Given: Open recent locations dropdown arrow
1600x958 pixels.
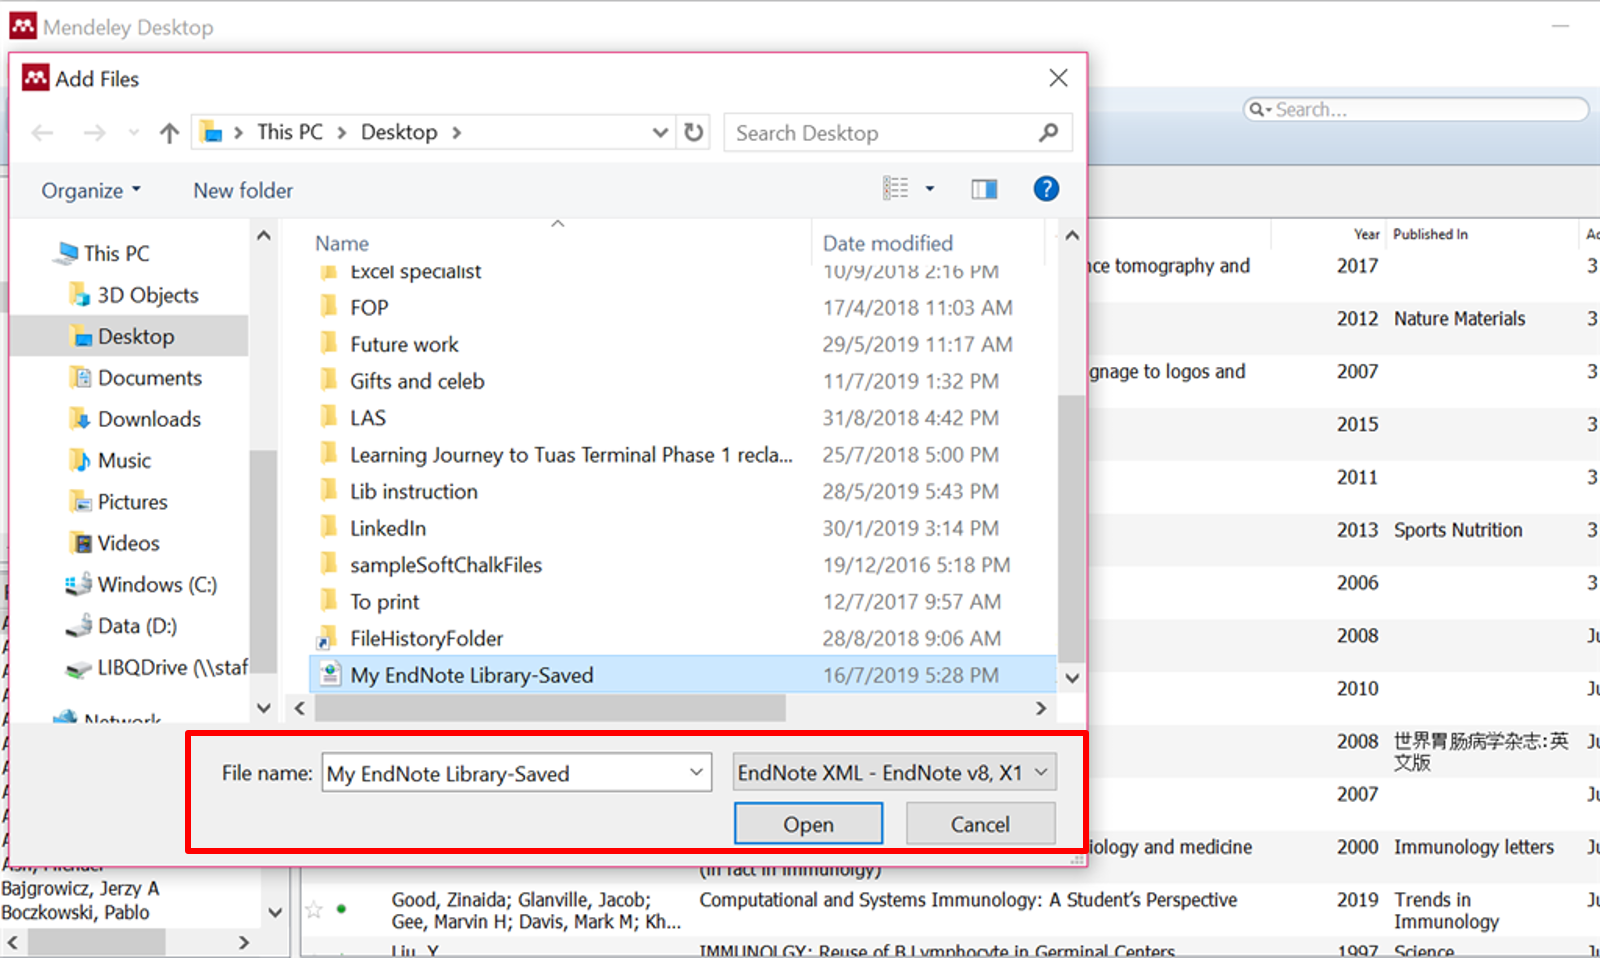Looking at the screenshot, I should coord(134,133).
